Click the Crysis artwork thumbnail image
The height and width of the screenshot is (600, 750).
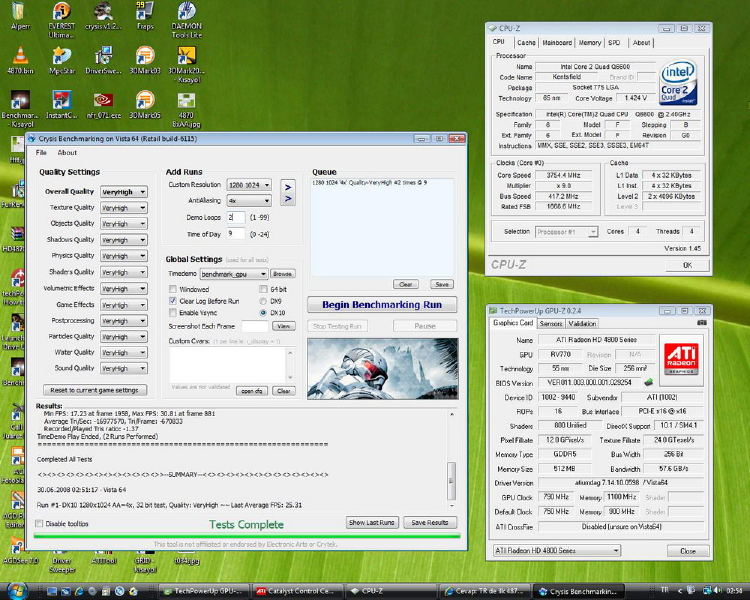click(383, 368)
